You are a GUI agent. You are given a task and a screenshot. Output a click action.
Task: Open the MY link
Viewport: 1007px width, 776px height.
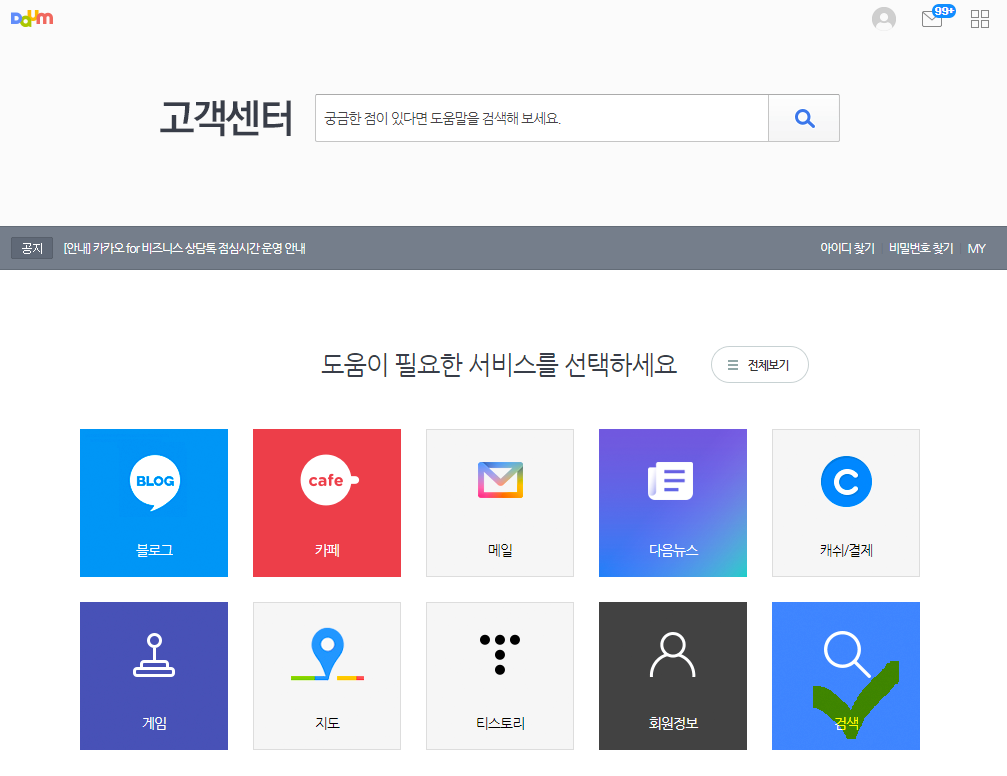pos(976,248)
